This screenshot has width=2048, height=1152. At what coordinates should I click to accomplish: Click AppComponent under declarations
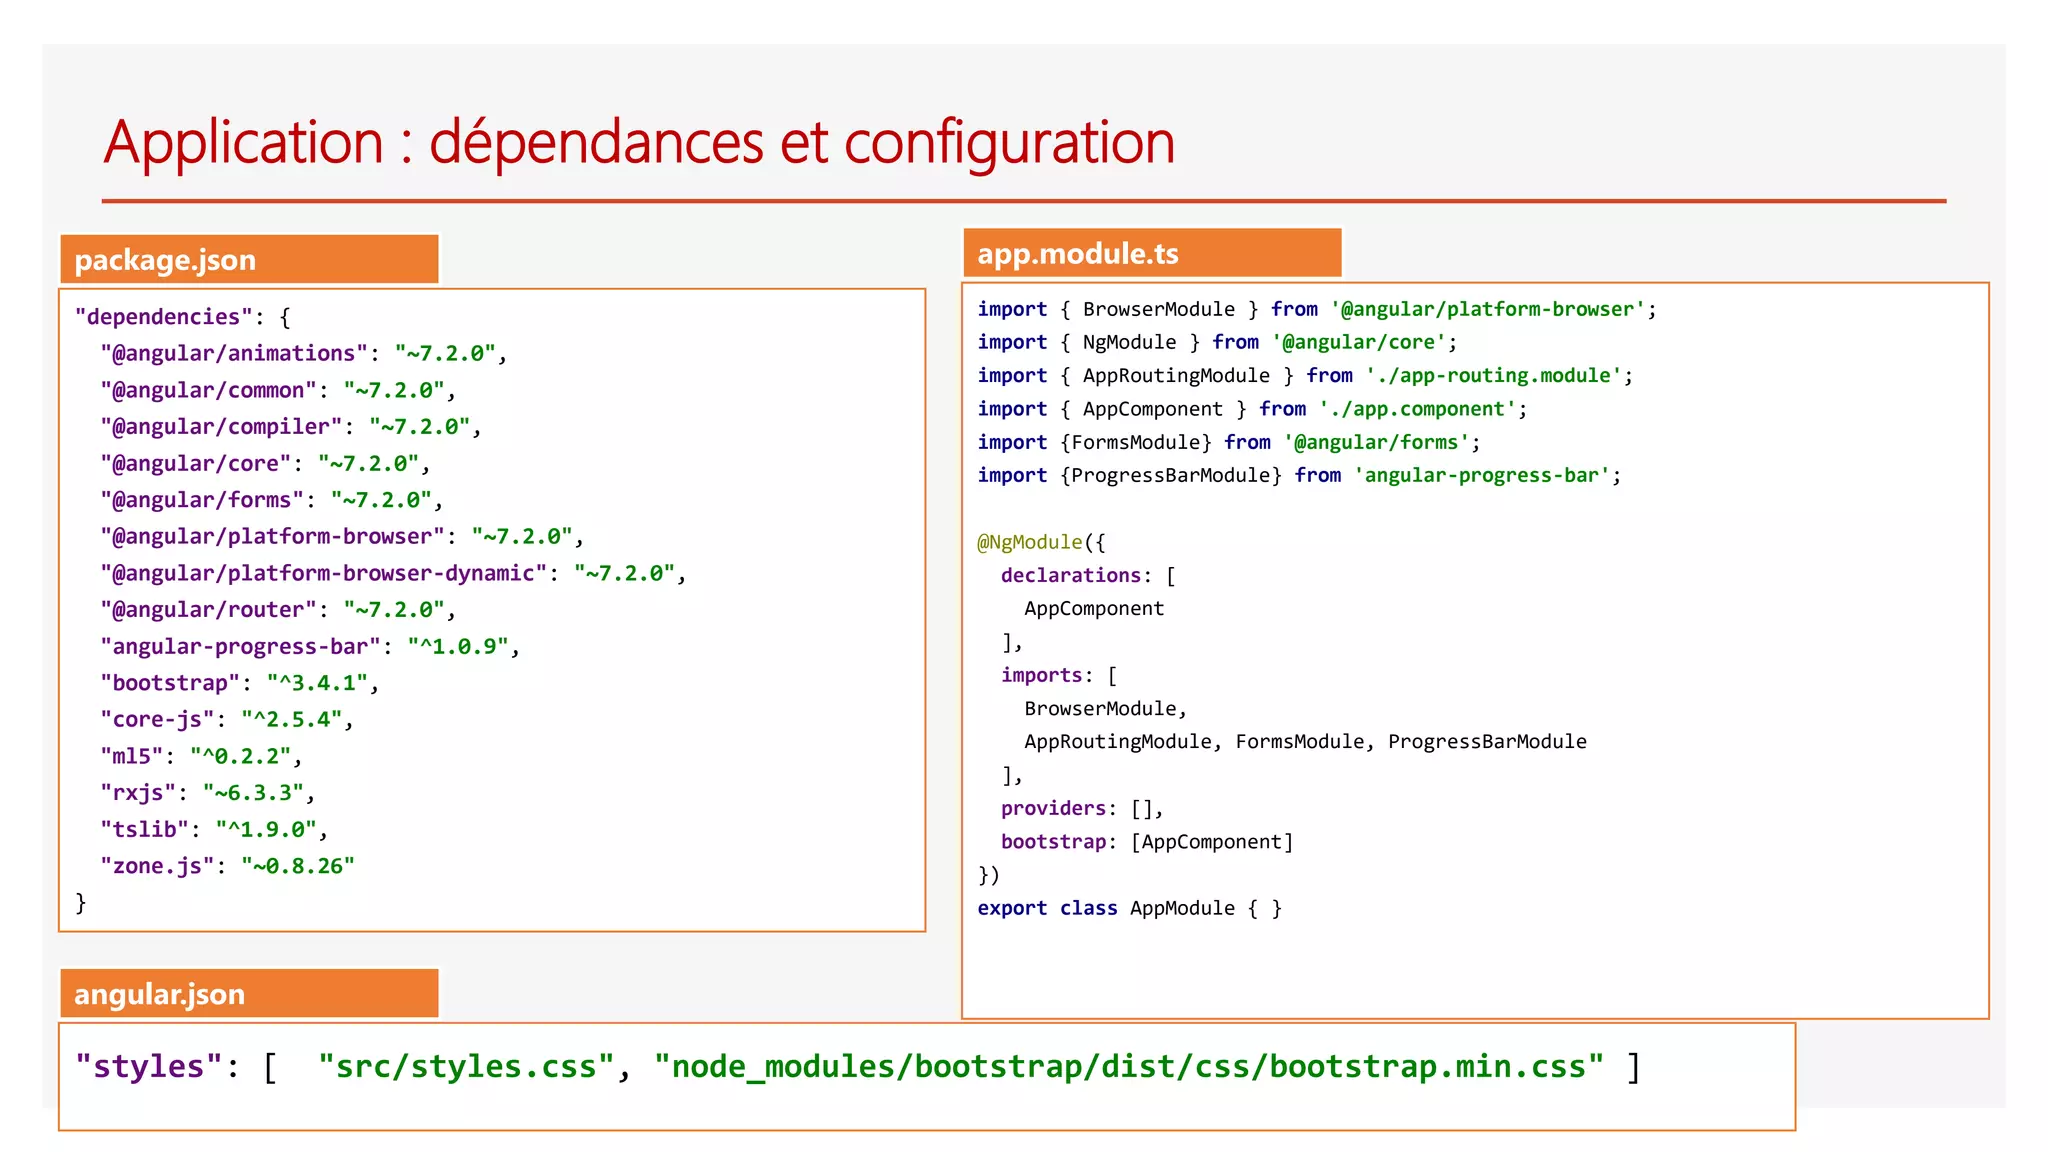pyautogui.click(x=1094, y=609)
